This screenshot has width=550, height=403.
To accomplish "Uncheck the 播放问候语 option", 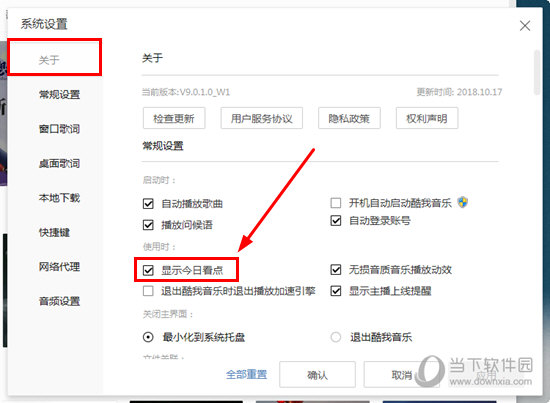I will click(148, 224).
